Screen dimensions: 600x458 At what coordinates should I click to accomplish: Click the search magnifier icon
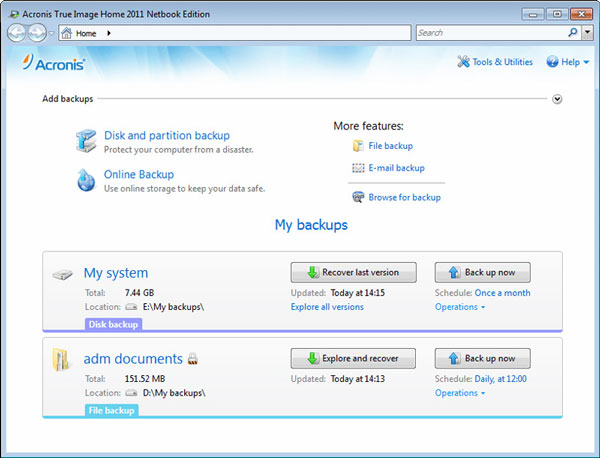coord(573,33)
